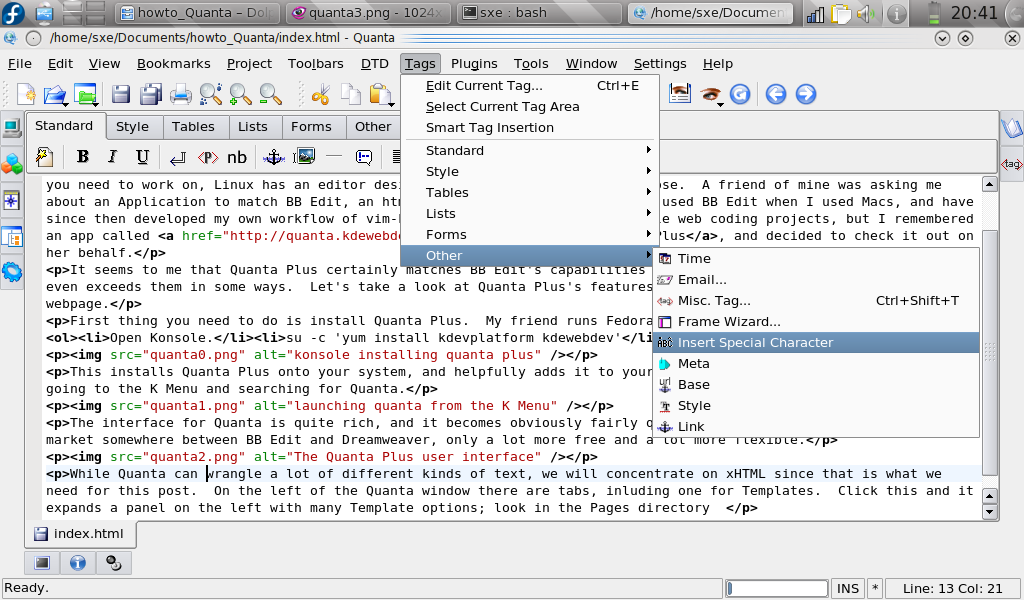Choose Frame Wizard from submenu
This screenshot has height=600, width=1024.
click(816, 322)
